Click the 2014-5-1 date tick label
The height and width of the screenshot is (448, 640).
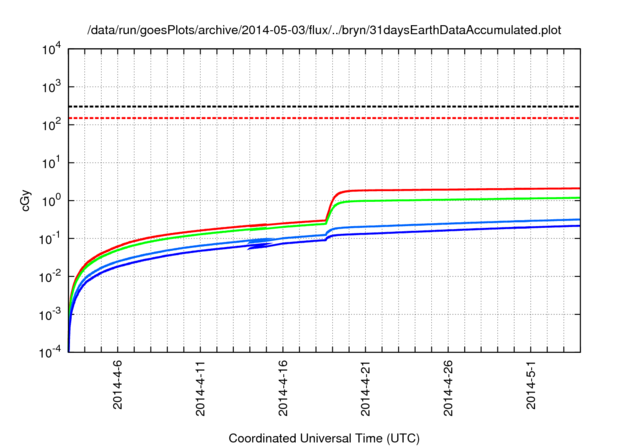530,384
